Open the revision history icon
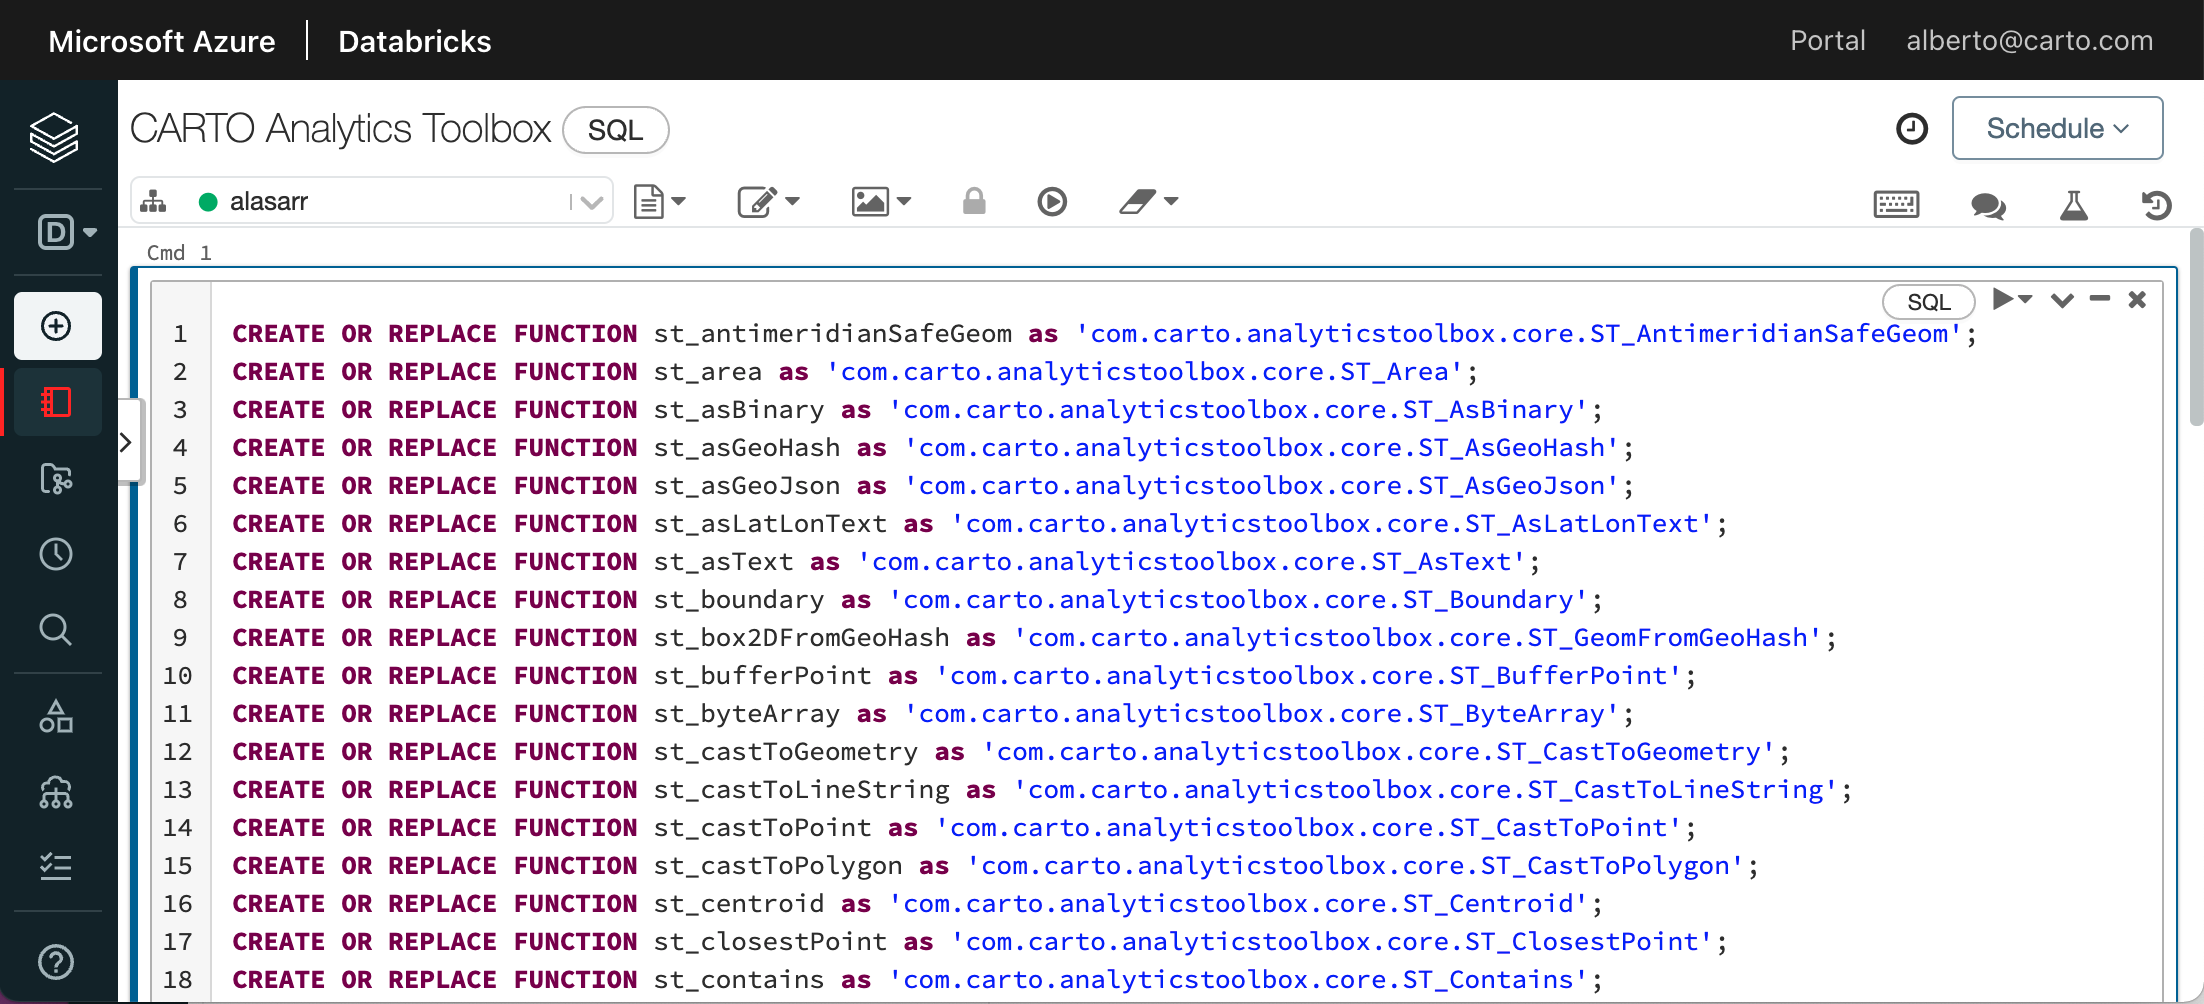Image resolution: width=2204 pixels, height=1004 pixels. click(x=2156, y=205)
